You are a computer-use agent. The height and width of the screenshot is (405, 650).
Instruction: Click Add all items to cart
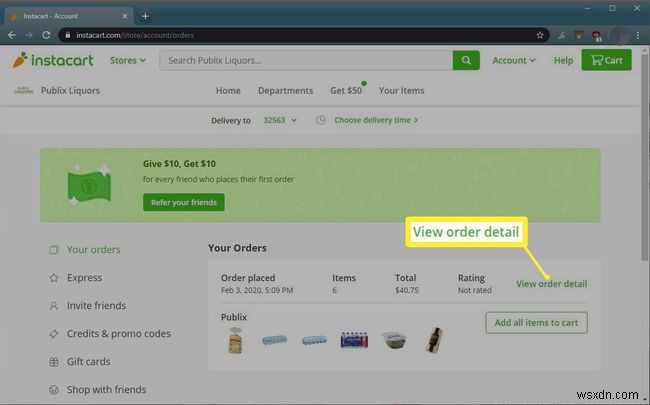point(536,323)
